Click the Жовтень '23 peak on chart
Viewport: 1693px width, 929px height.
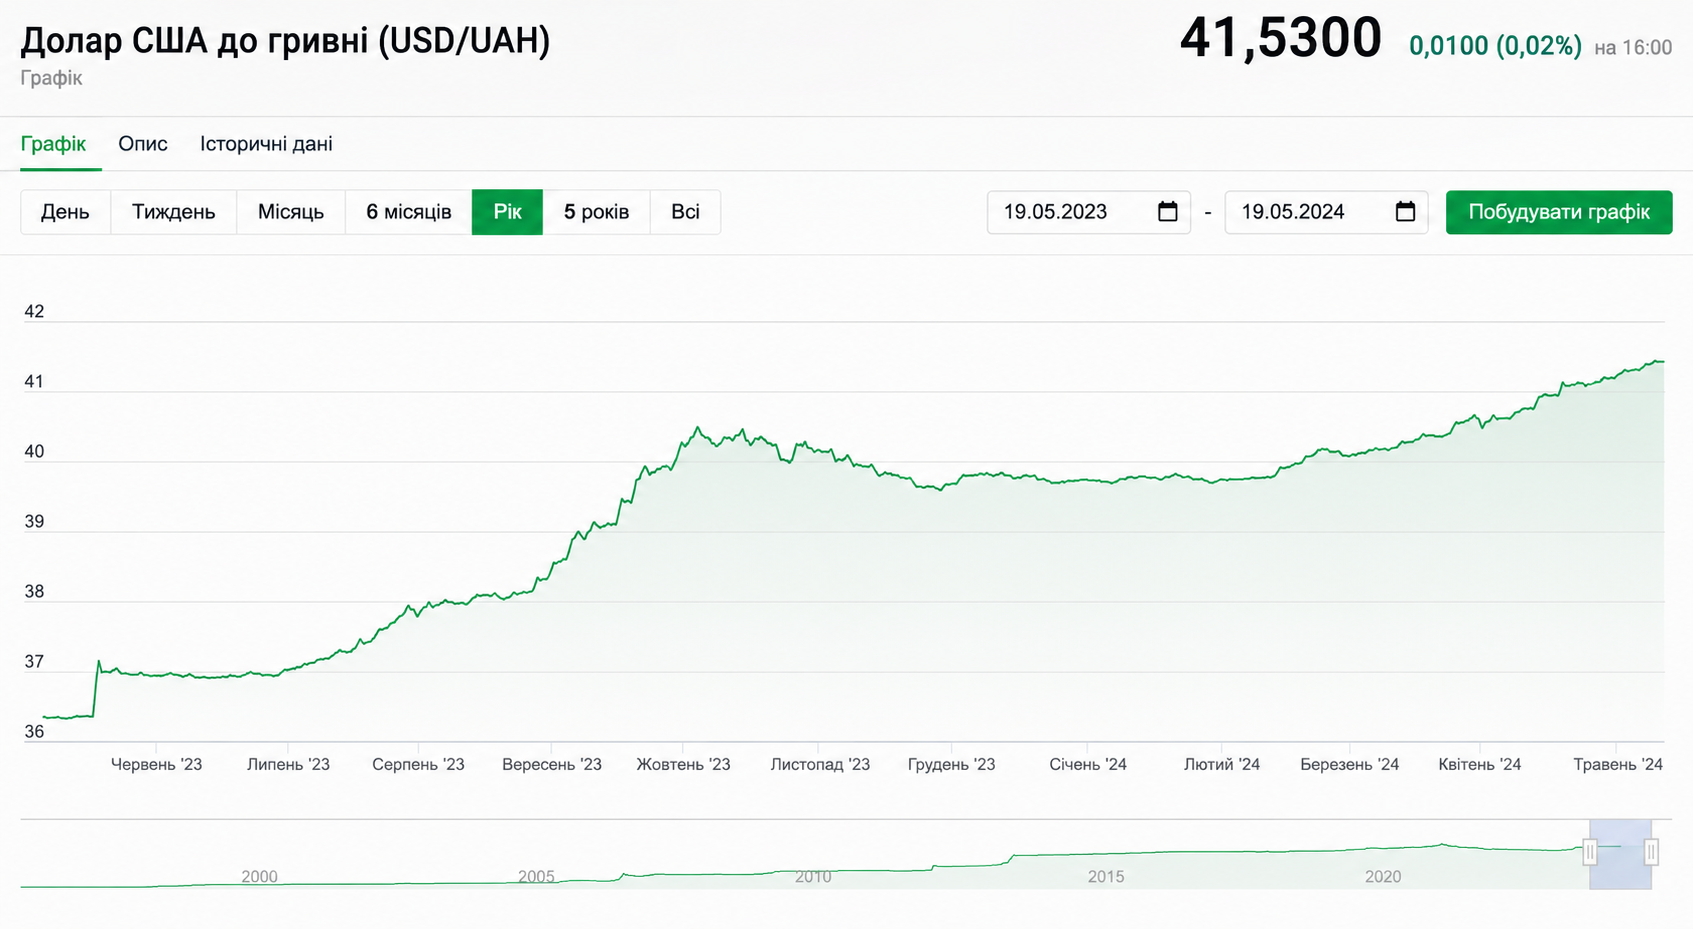pyautogui.click(x=698, y=428)
